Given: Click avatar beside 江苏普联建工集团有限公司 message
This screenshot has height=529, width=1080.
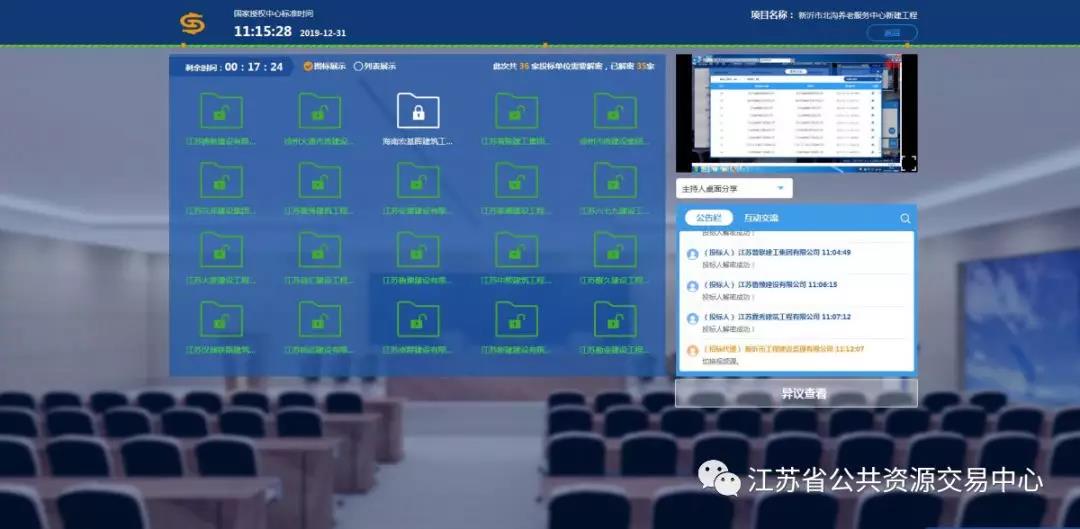Looking at the screenshot, I should 692,254.
